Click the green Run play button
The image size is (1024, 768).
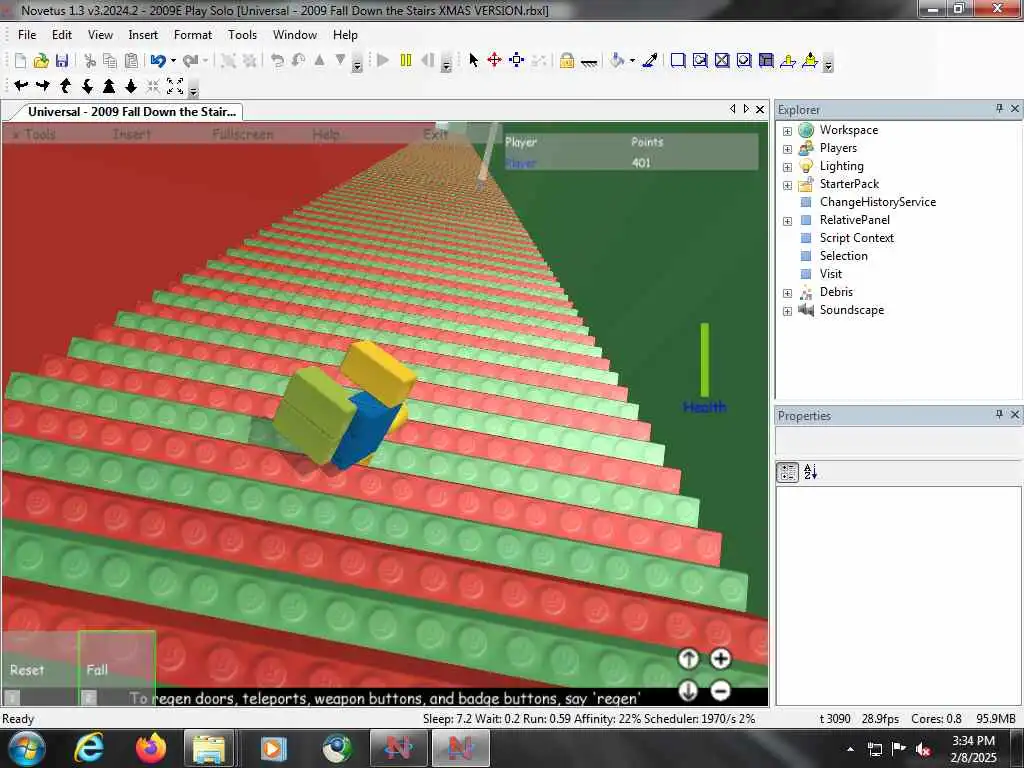(383, 61)
